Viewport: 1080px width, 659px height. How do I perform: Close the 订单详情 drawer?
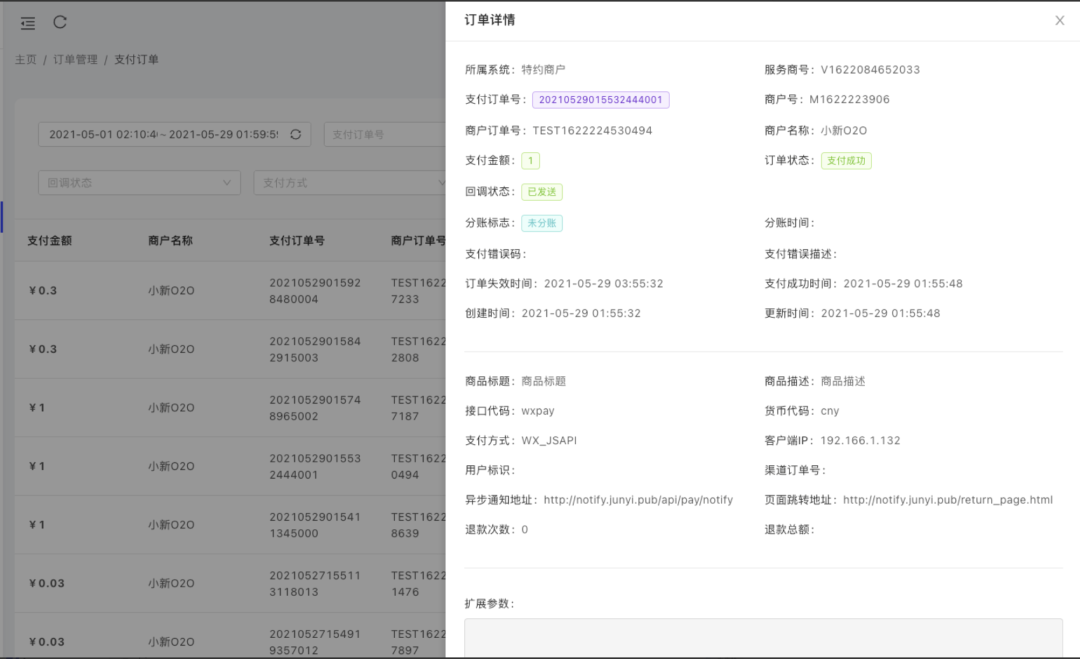(1059, 20)
